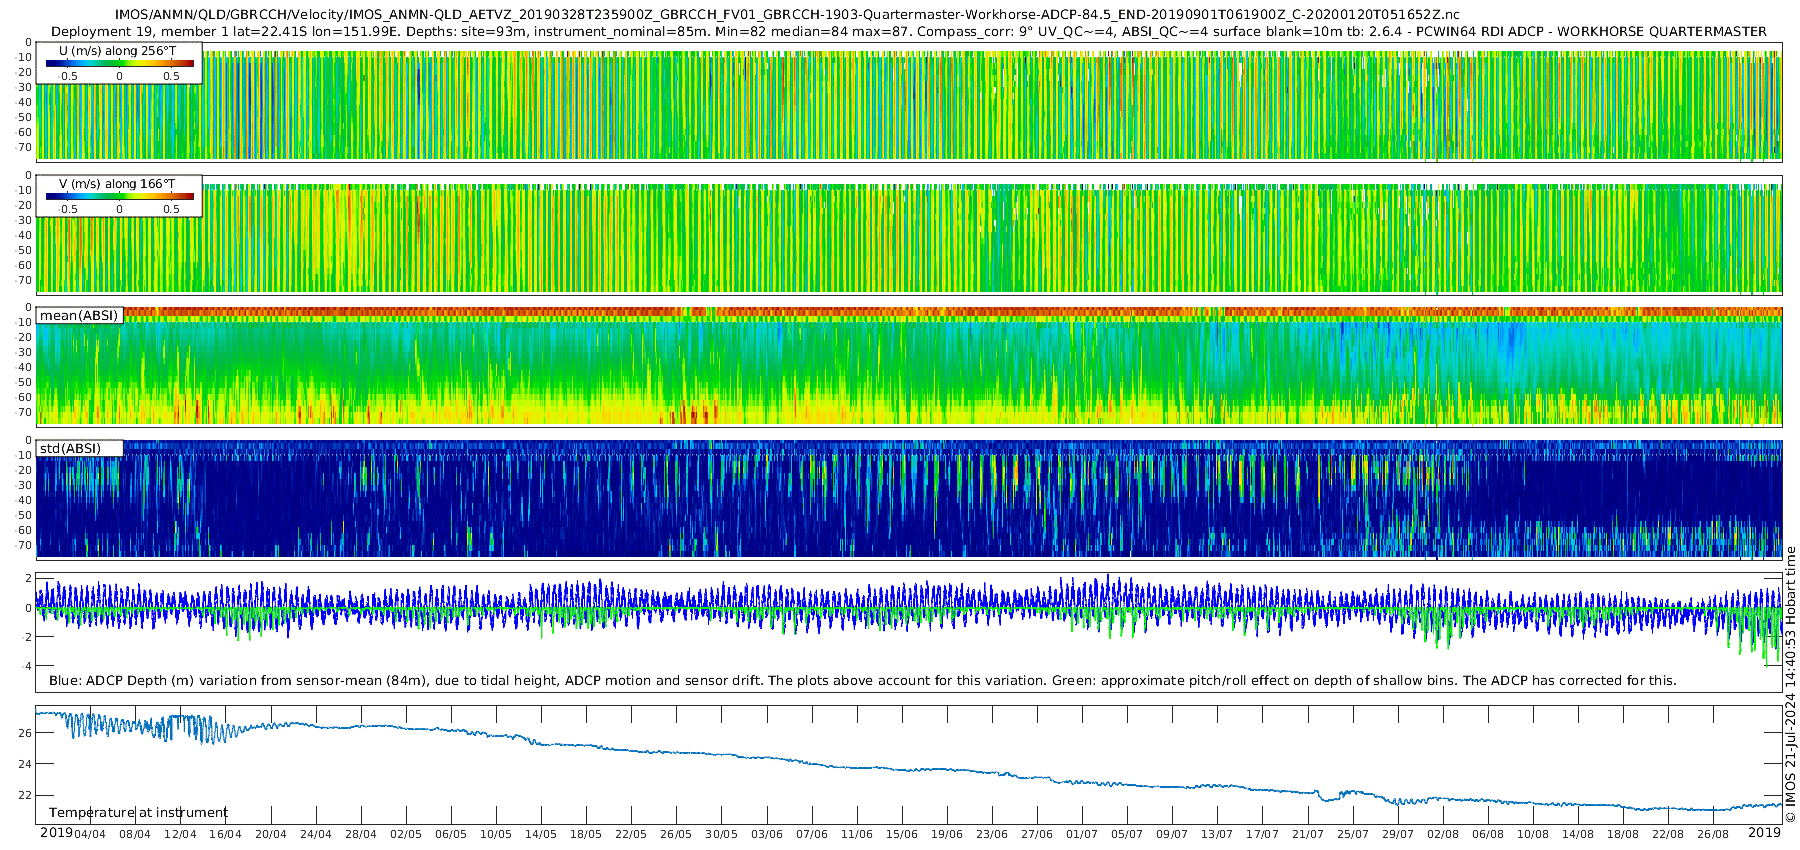The height and width of the screenshot is (850, 1800).
Task: Click the U velocity colorbar legend
Action: [120, 63]
